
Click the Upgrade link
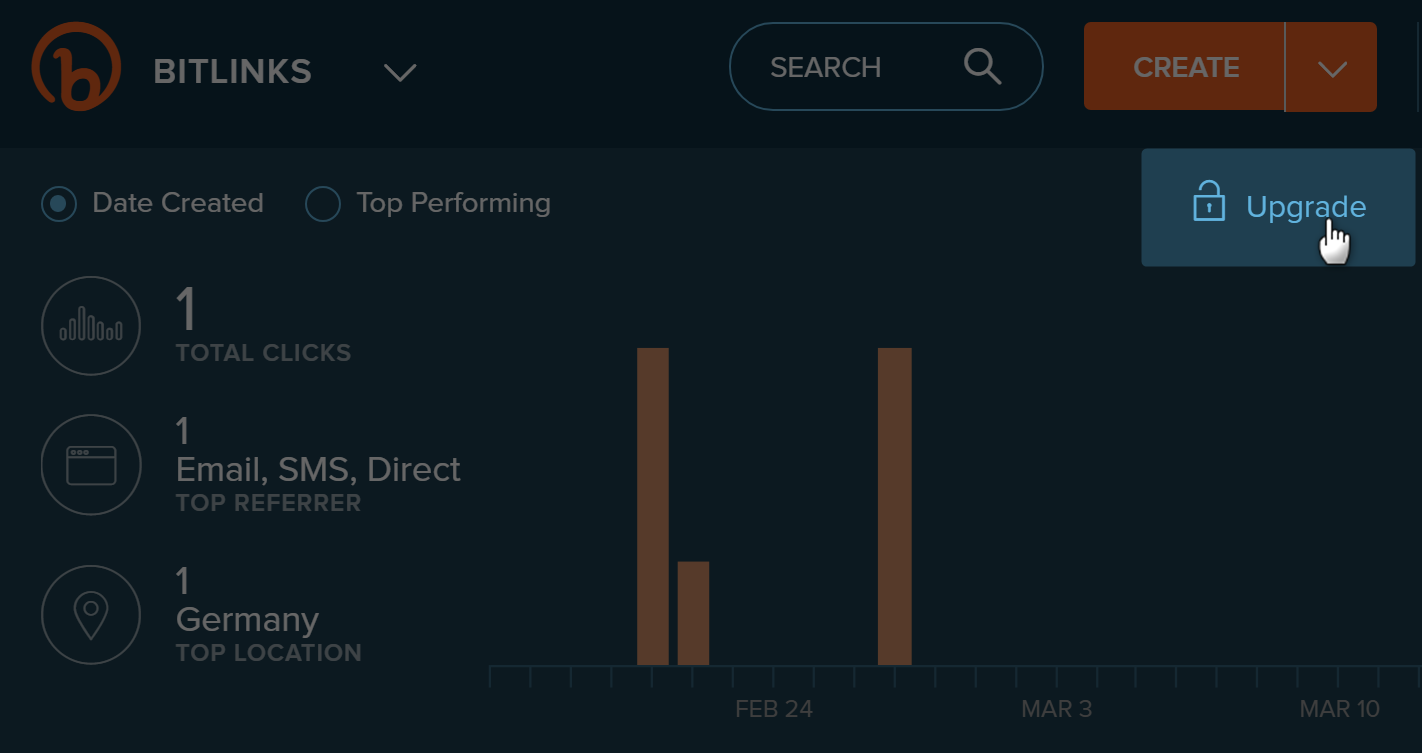tap(1306, 207)
